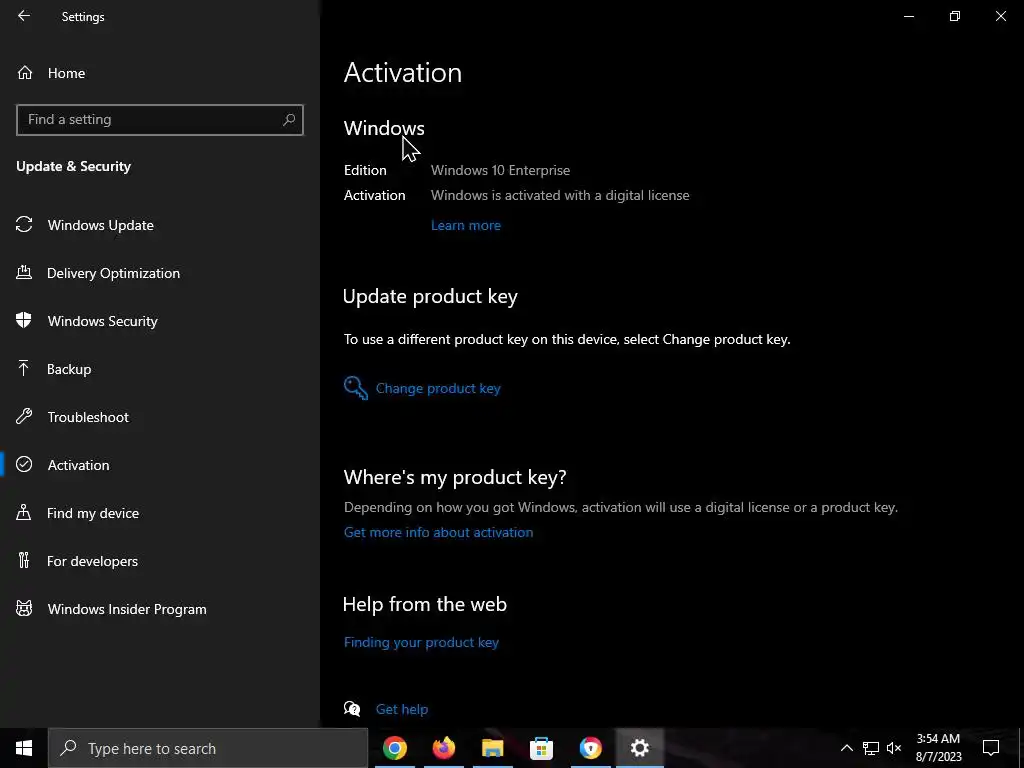Screen dimensions: 1024x768
Task: Click the Windows Insider cat icon
Action: click(24, 609)
